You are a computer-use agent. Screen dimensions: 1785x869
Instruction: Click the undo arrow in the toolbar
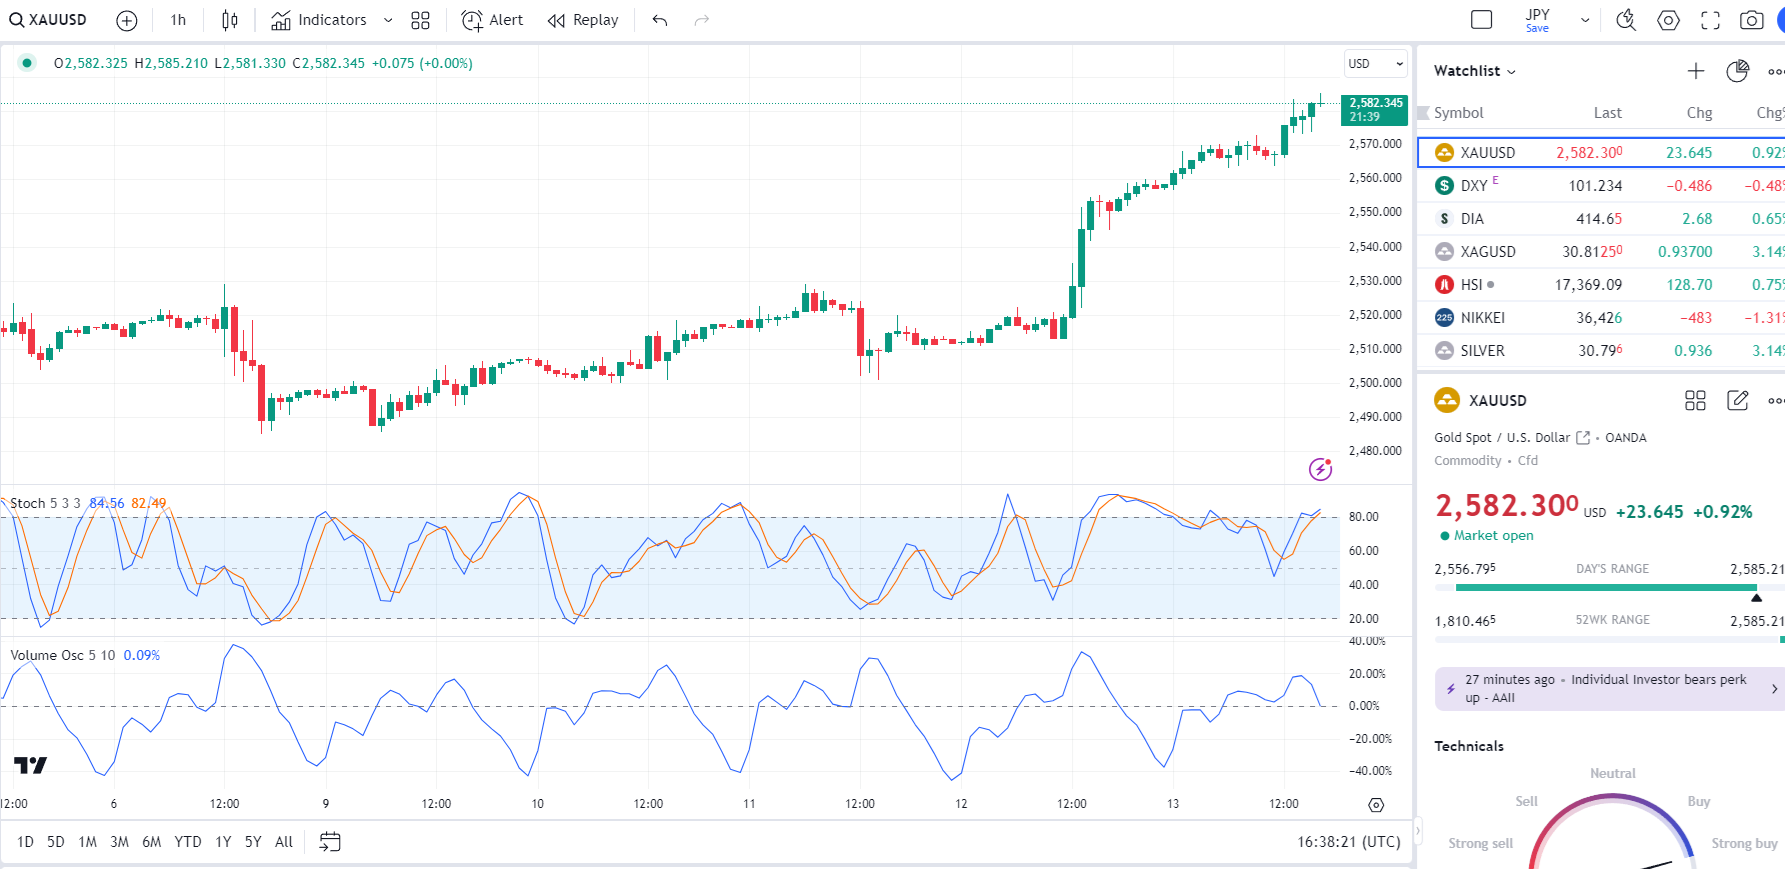point(660,20)
